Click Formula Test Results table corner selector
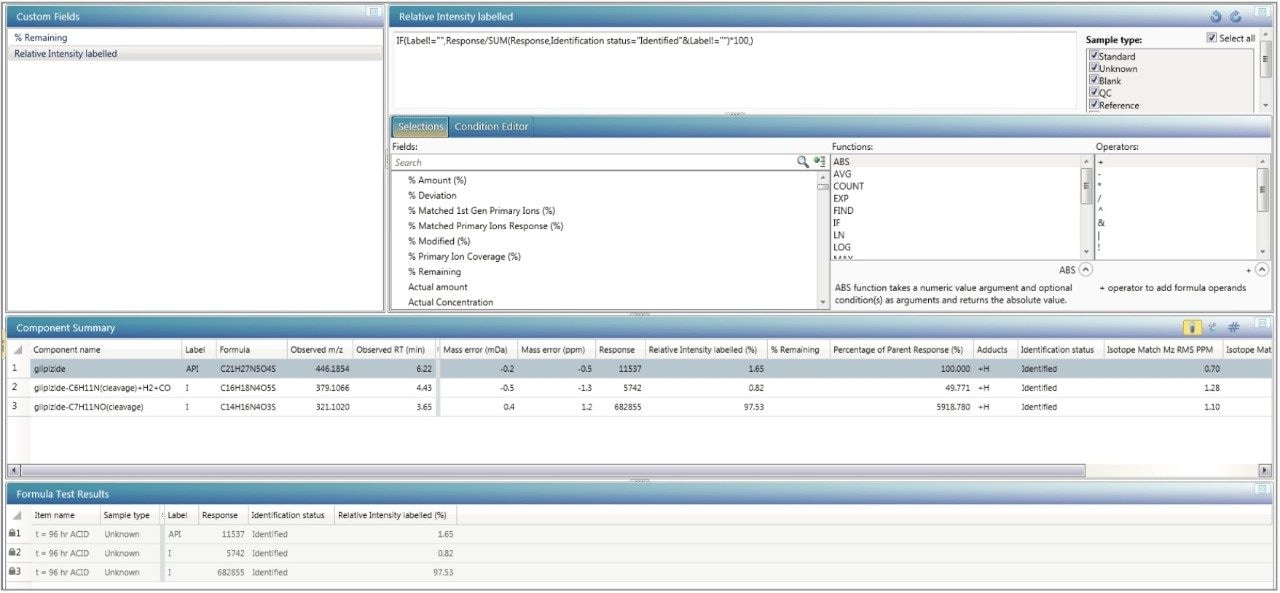Viewport: 1280px width, 593px height. 18,515
